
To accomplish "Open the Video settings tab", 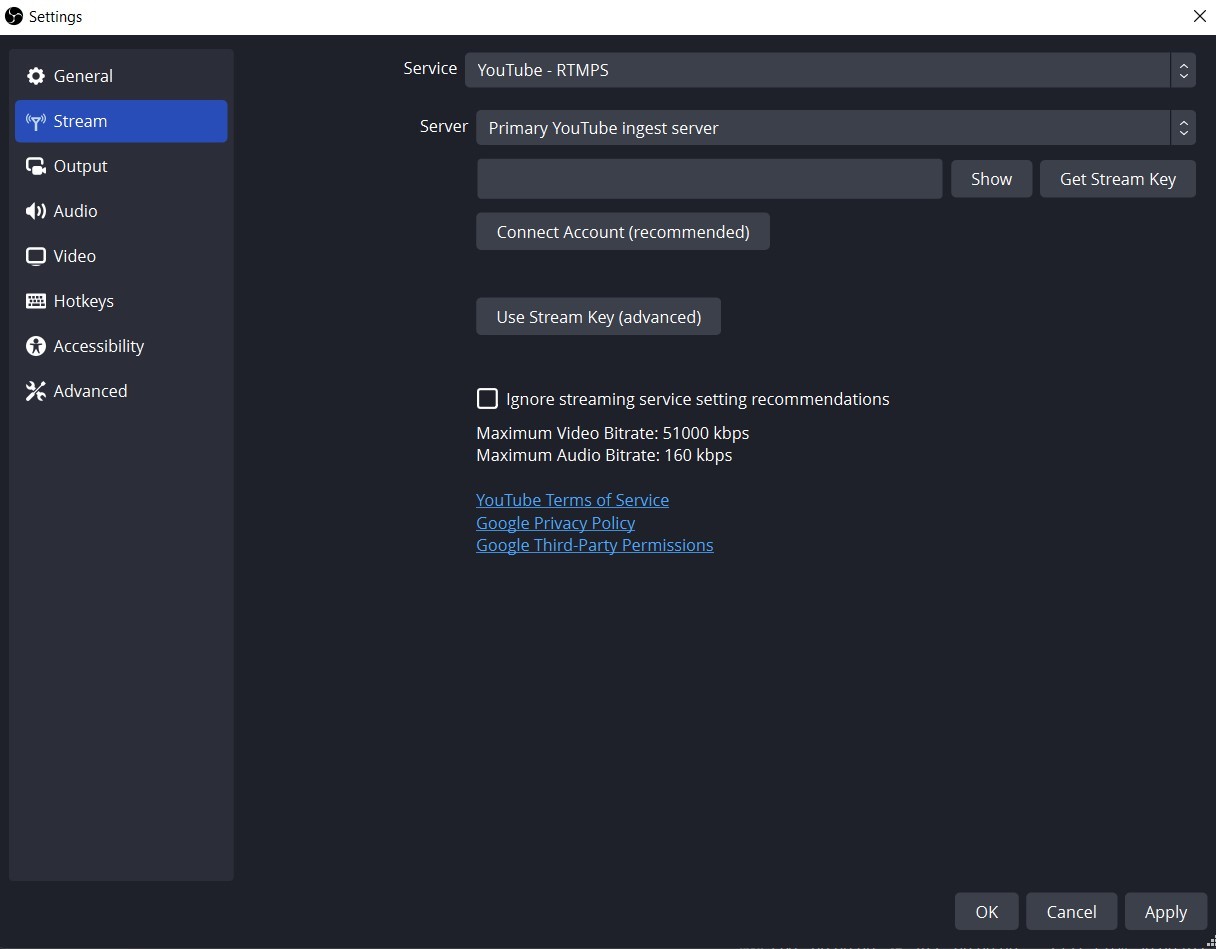I will click(121, 256).
